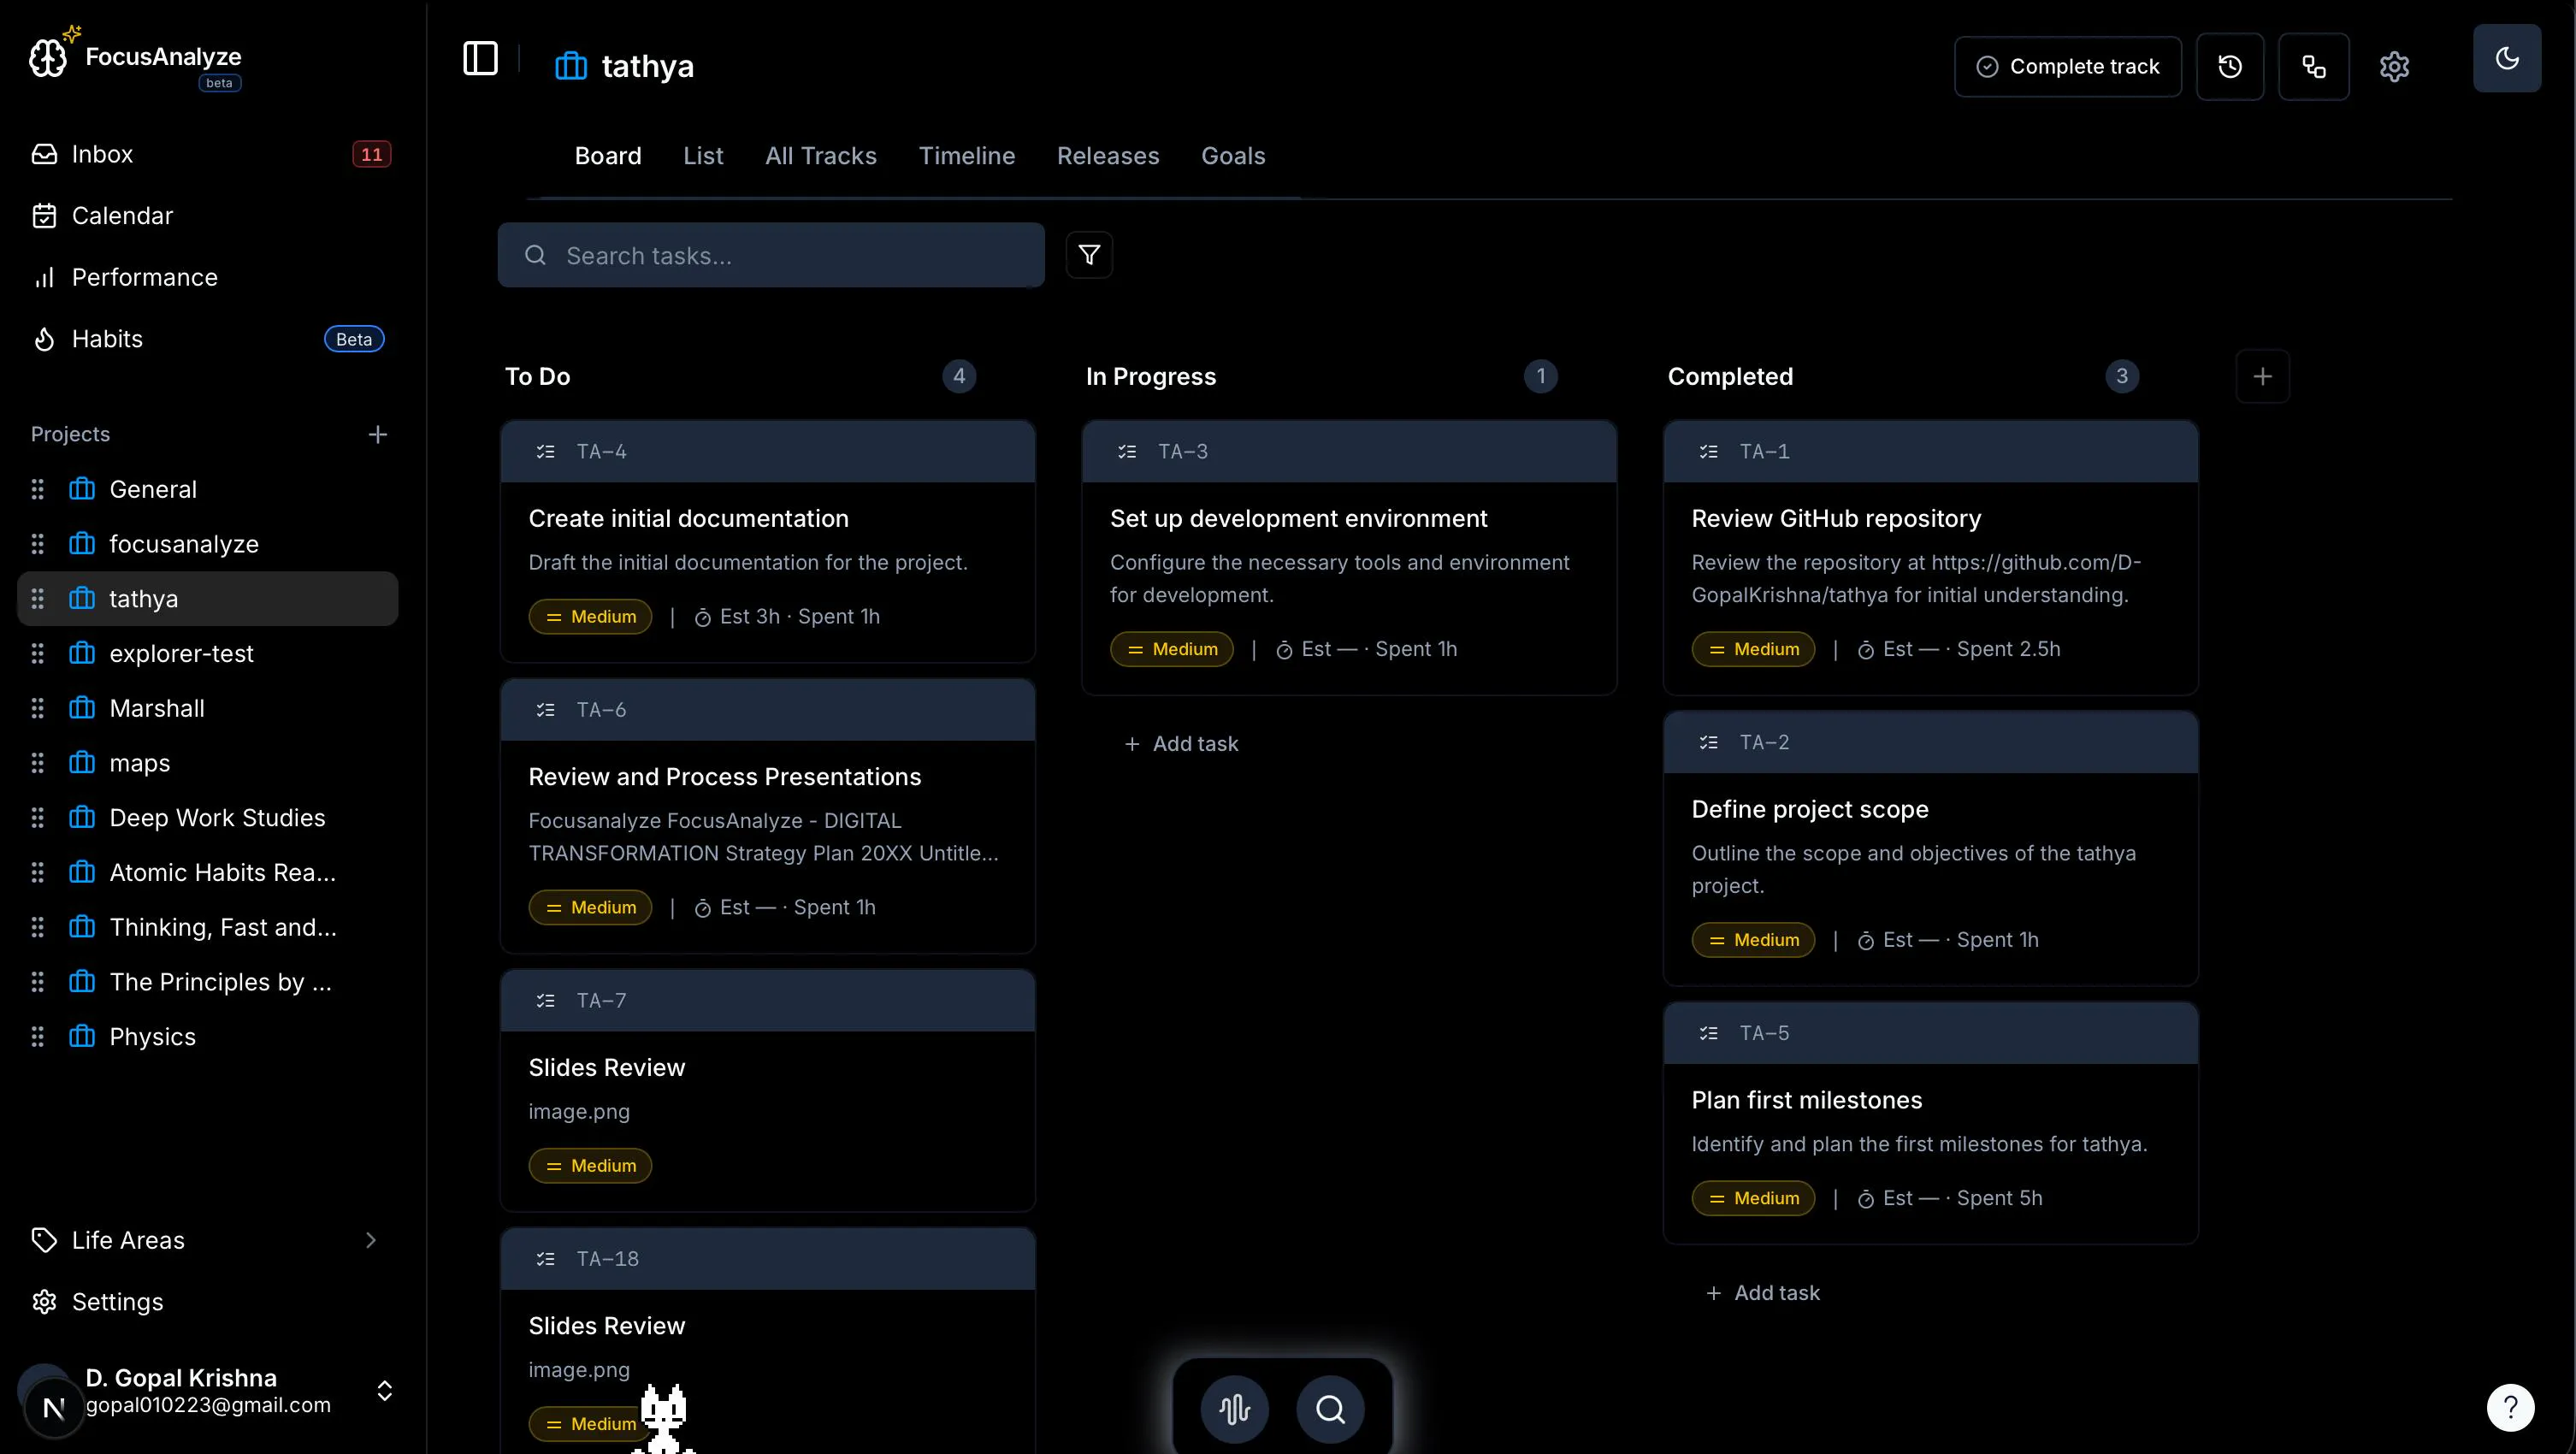Screen dimensions: 2576x1454
Task: Expand the Life Areas chevron
Action: coord(371,1239)
